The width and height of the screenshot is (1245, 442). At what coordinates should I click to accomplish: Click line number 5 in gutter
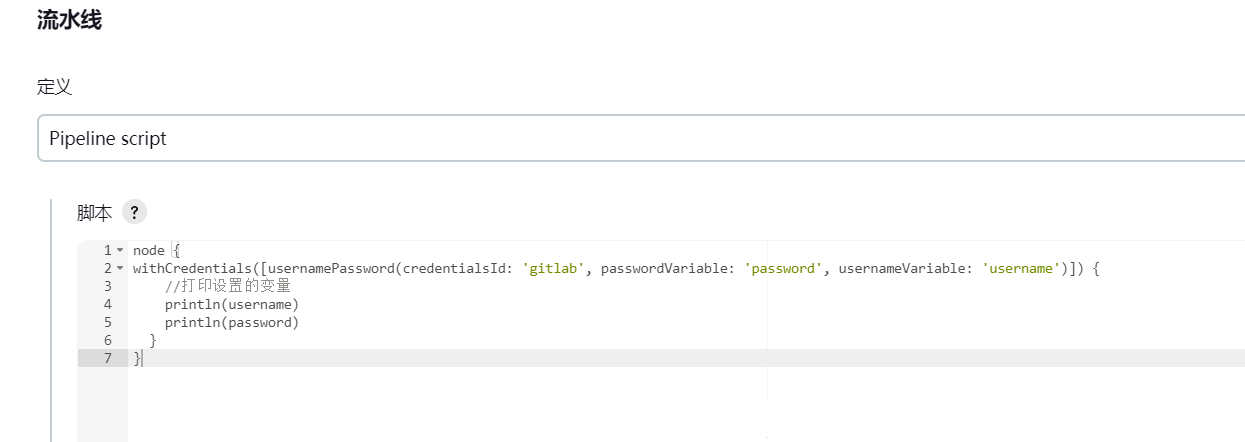pos(107,322)
